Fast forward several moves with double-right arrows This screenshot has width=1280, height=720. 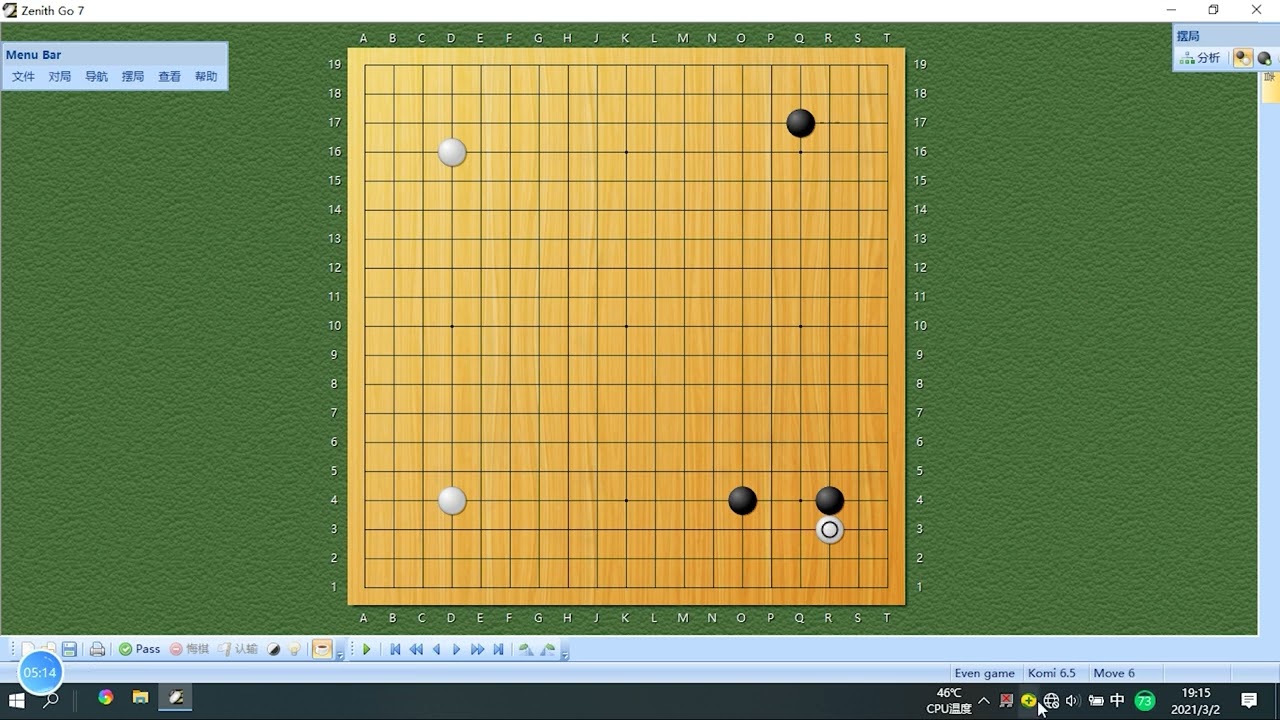click(x=477, y=649)
